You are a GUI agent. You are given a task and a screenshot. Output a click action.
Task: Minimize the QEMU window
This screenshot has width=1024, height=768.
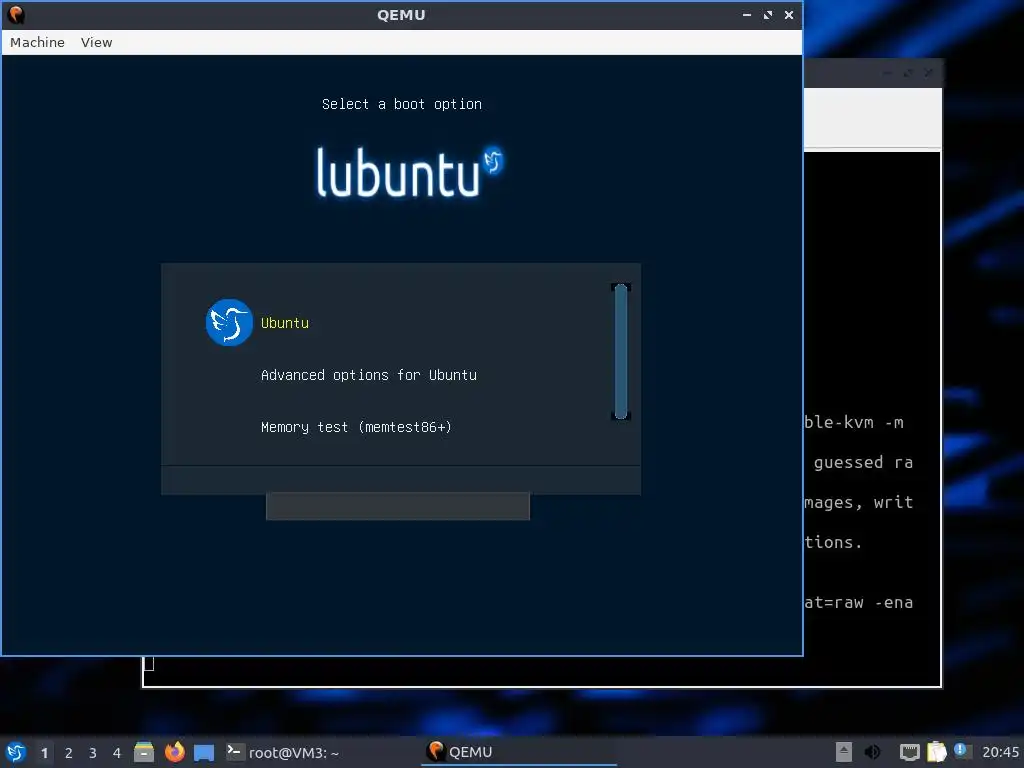click(746, 15)
